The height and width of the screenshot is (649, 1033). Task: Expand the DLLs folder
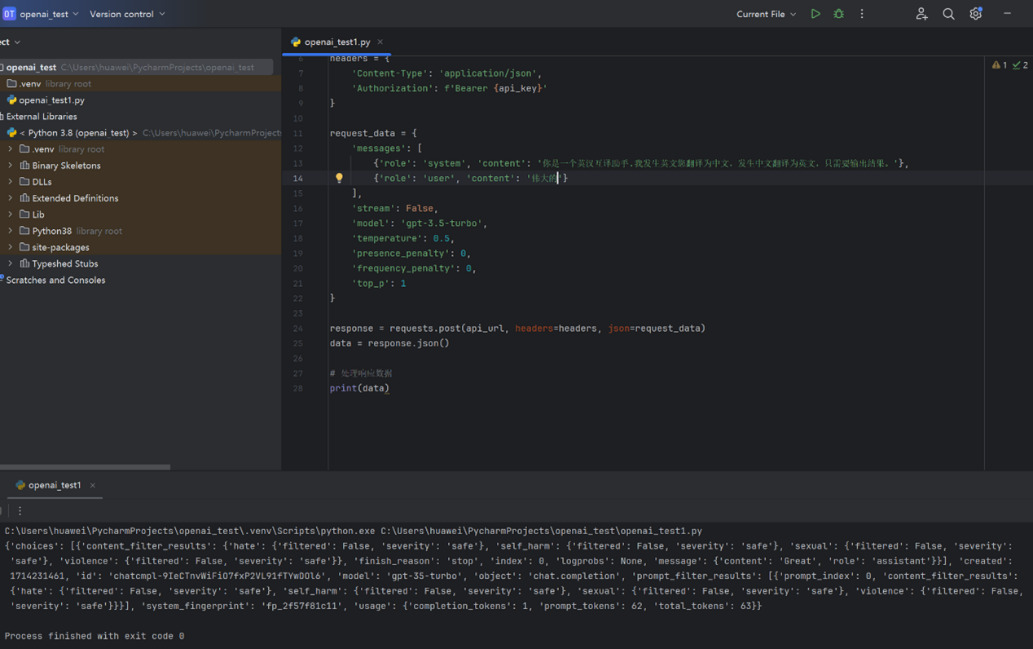10,181
